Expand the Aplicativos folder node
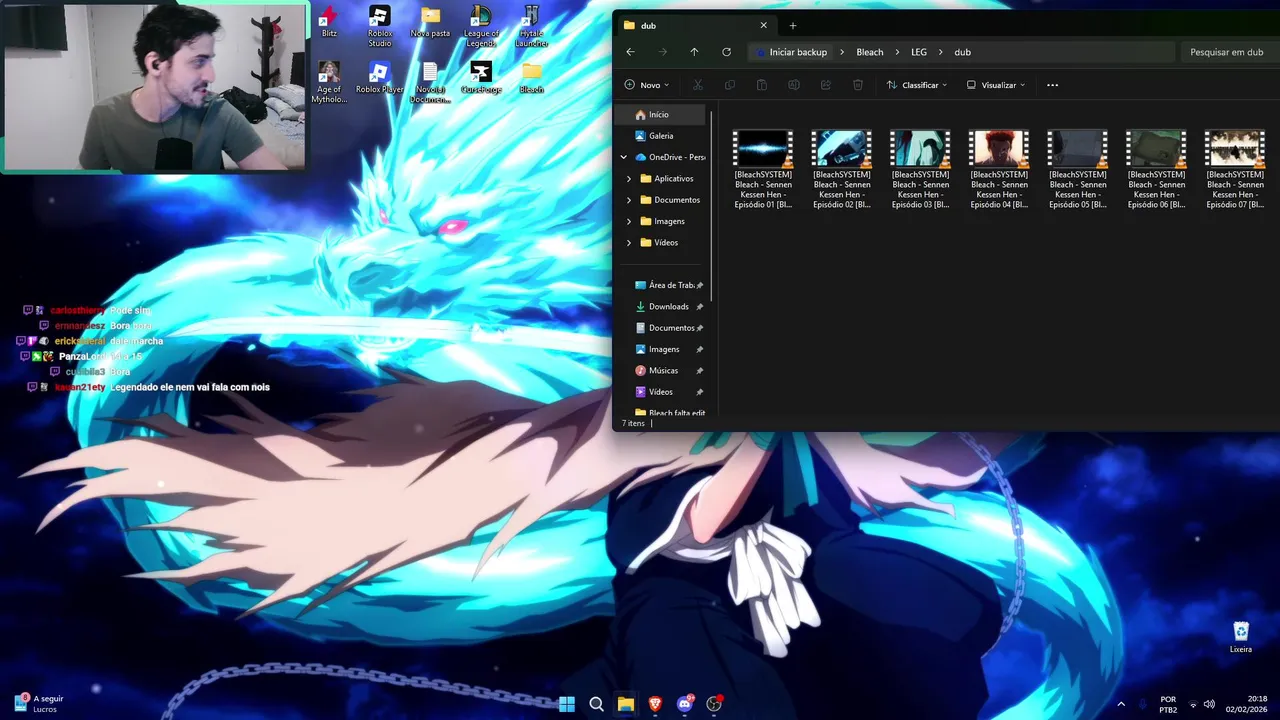Image resolution: width=1280 pixels, height=720 pixels. tap(629, 178)
